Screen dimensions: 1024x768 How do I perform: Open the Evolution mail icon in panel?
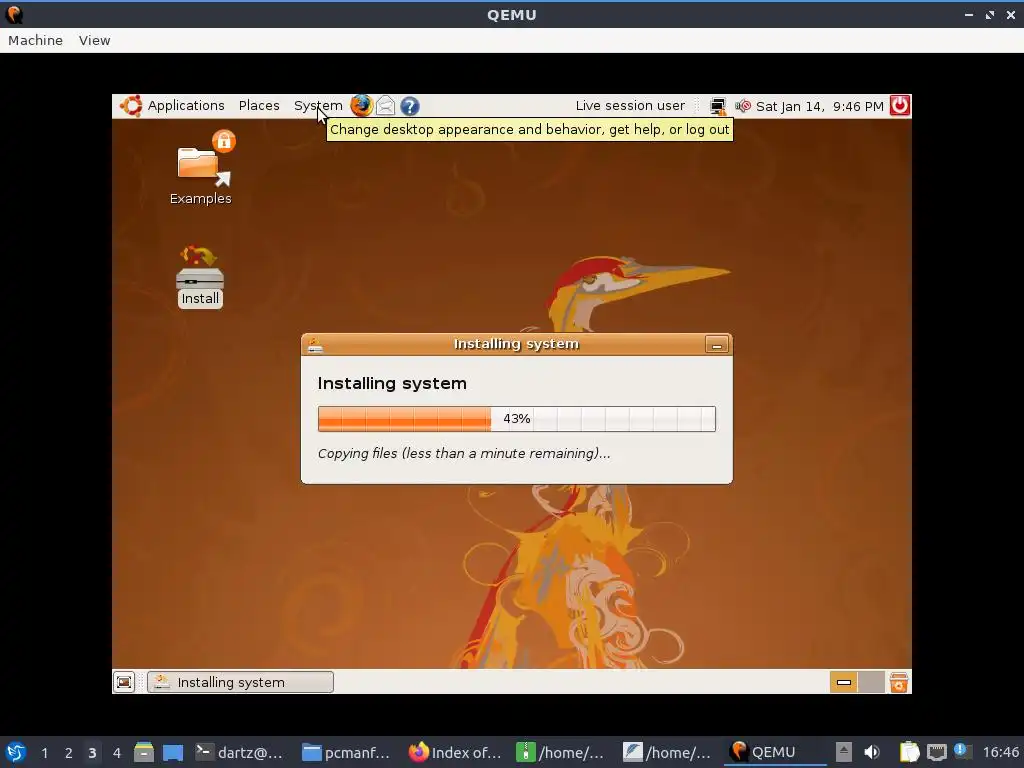point(385,106)
